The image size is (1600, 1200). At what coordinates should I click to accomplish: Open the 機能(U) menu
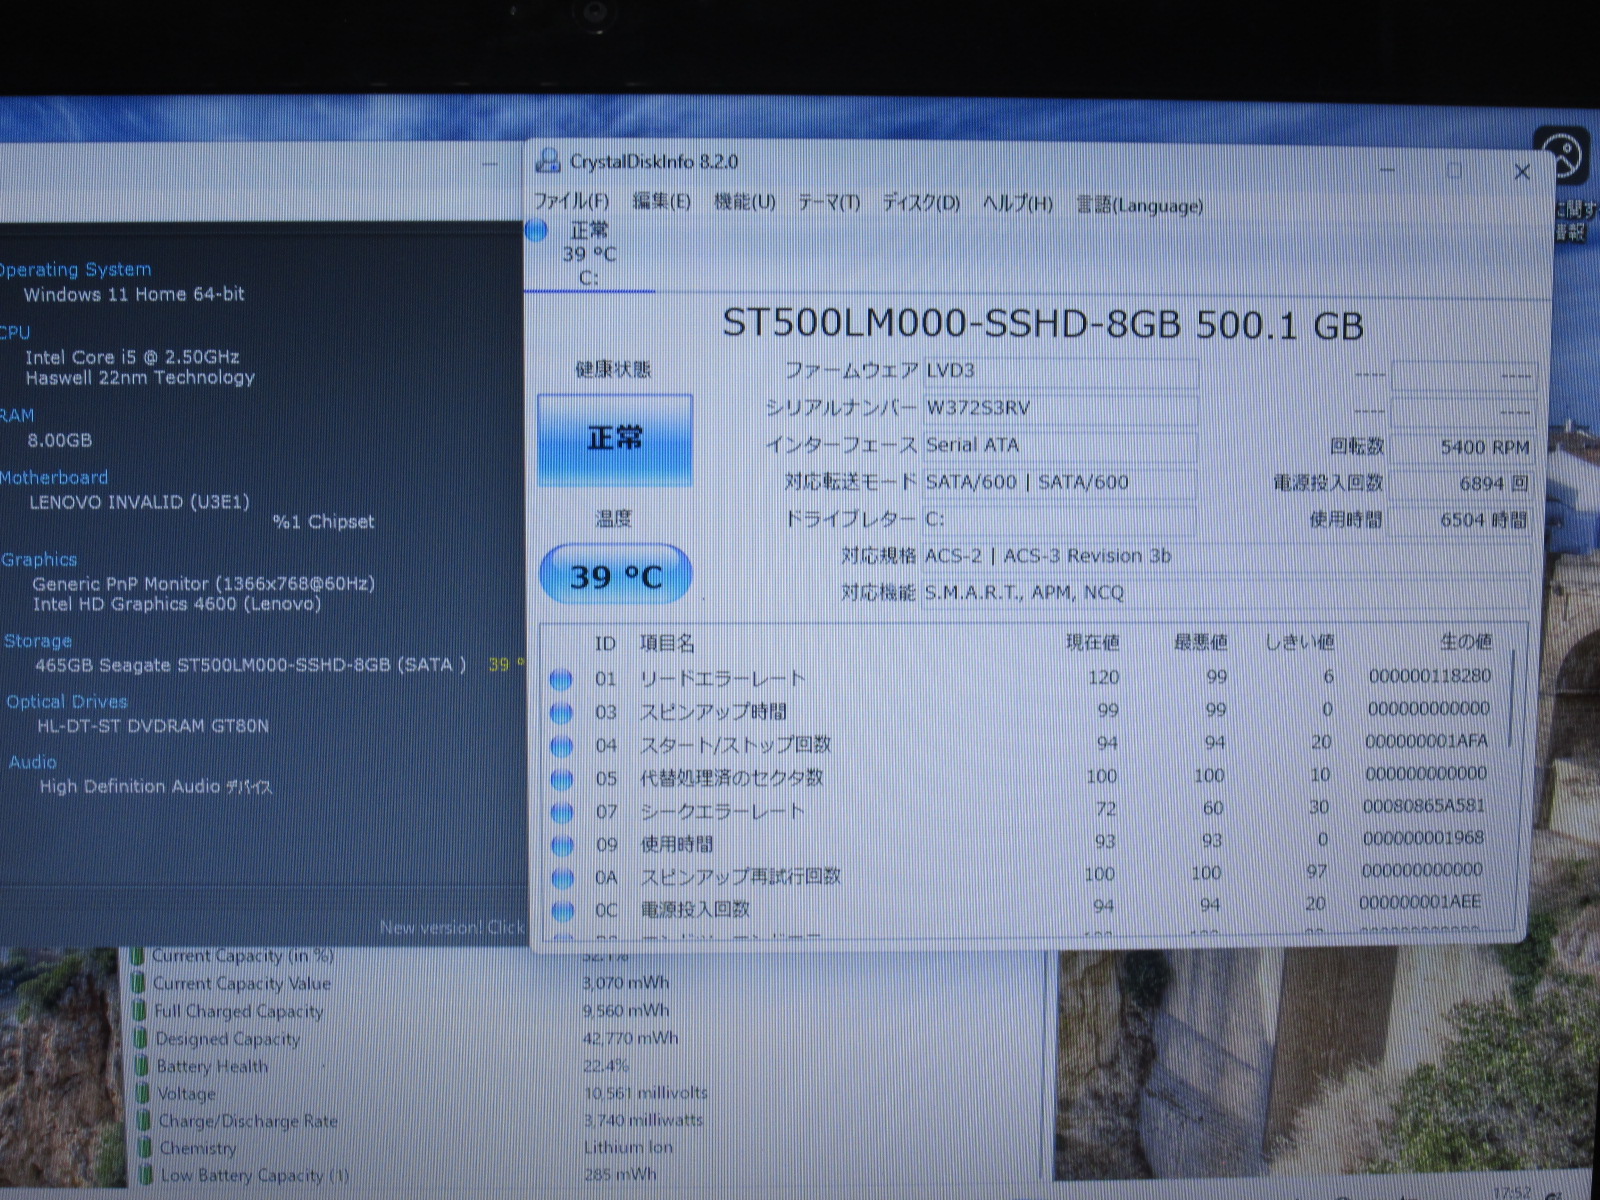coord(744,203)
